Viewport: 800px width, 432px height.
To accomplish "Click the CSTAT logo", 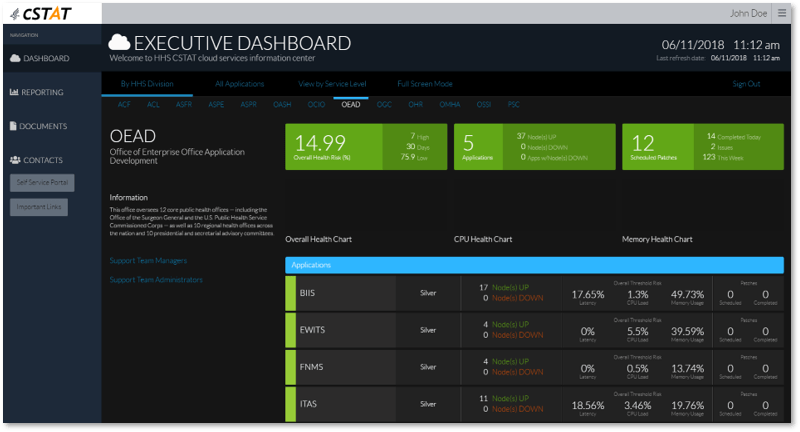I will pos(41,14).
